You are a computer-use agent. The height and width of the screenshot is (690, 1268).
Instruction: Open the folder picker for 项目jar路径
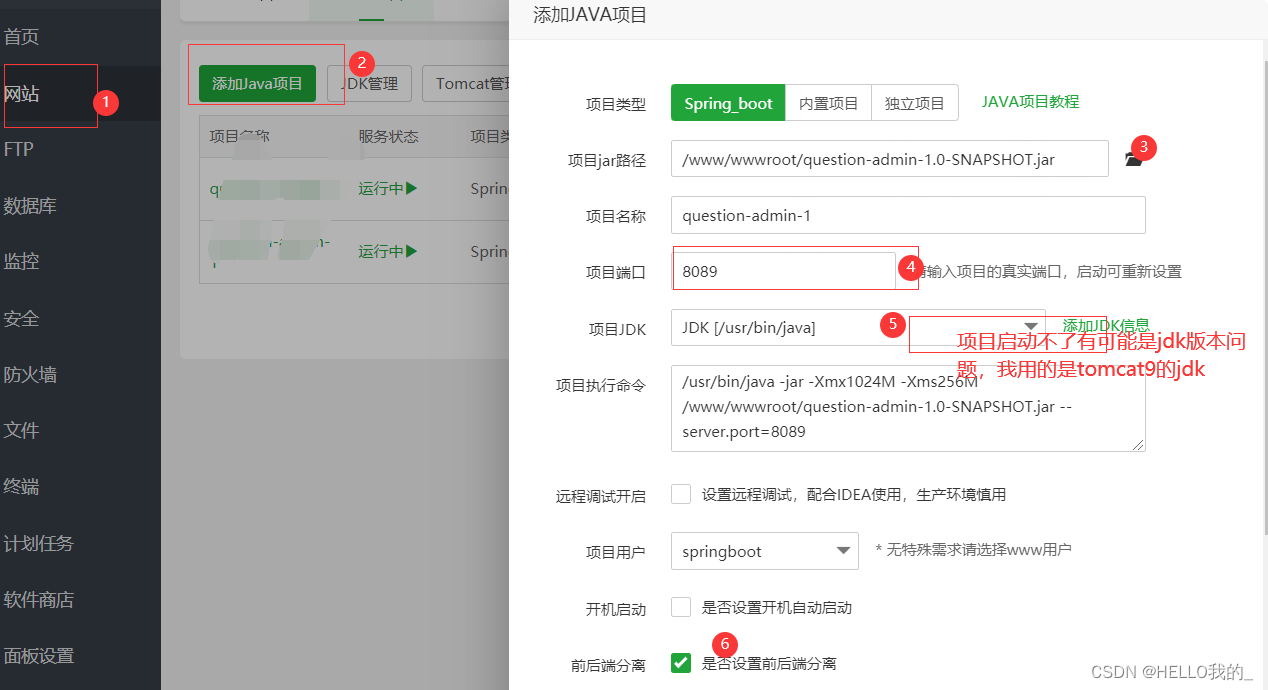(1135, 157)
